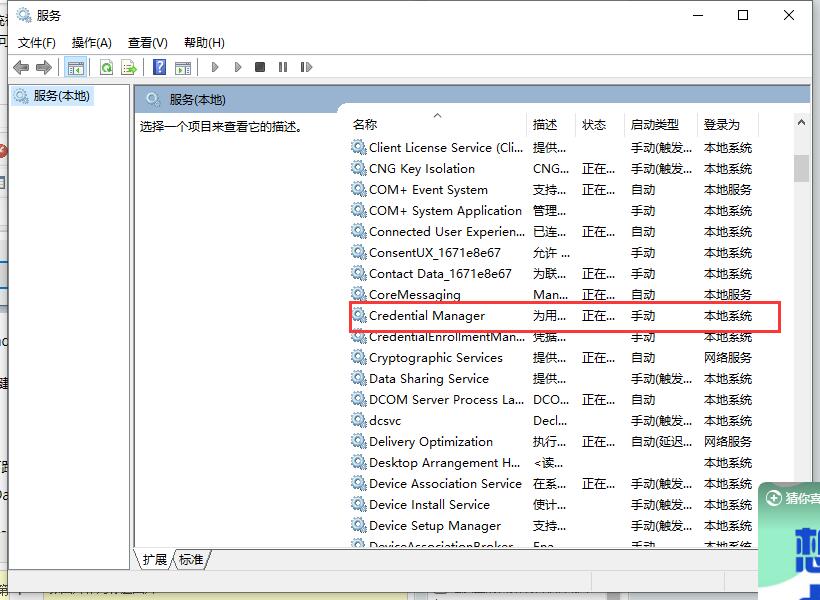Click the Services window title gear icon
Image resolution: width=820 pixels, height=600 pixels.
[24, 15]
